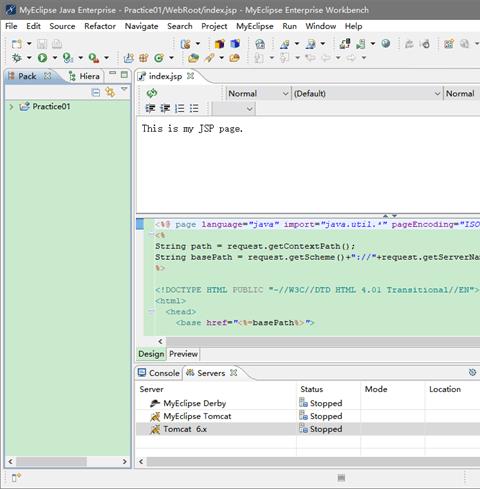This screenshot has width=480, height=489.
Task: Click the Servers view toolbar icon at right
Action: (x=472, y=372)
